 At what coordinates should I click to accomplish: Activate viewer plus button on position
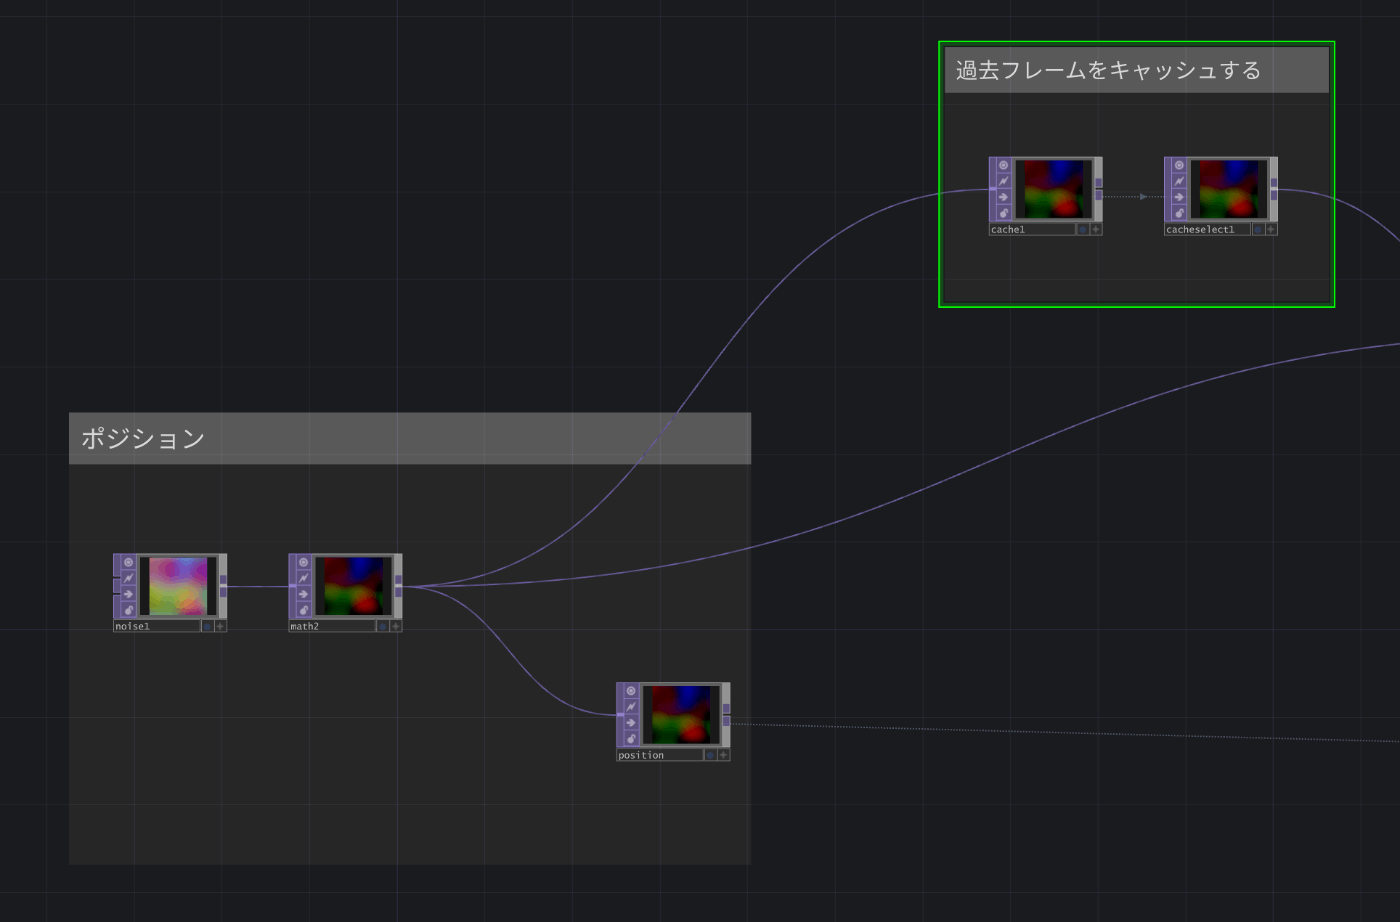[x=724, y=755]
